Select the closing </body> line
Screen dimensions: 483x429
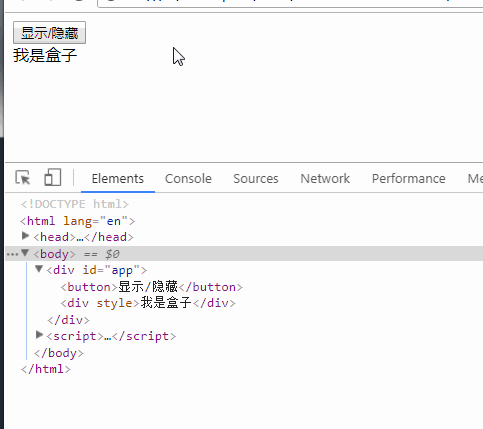coord(59,353)
